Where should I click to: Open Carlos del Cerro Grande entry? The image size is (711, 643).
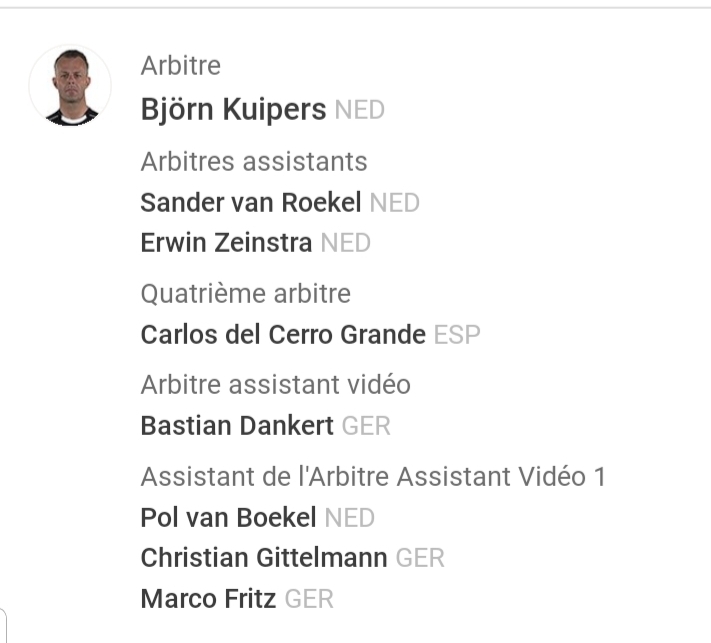[283, 335]
